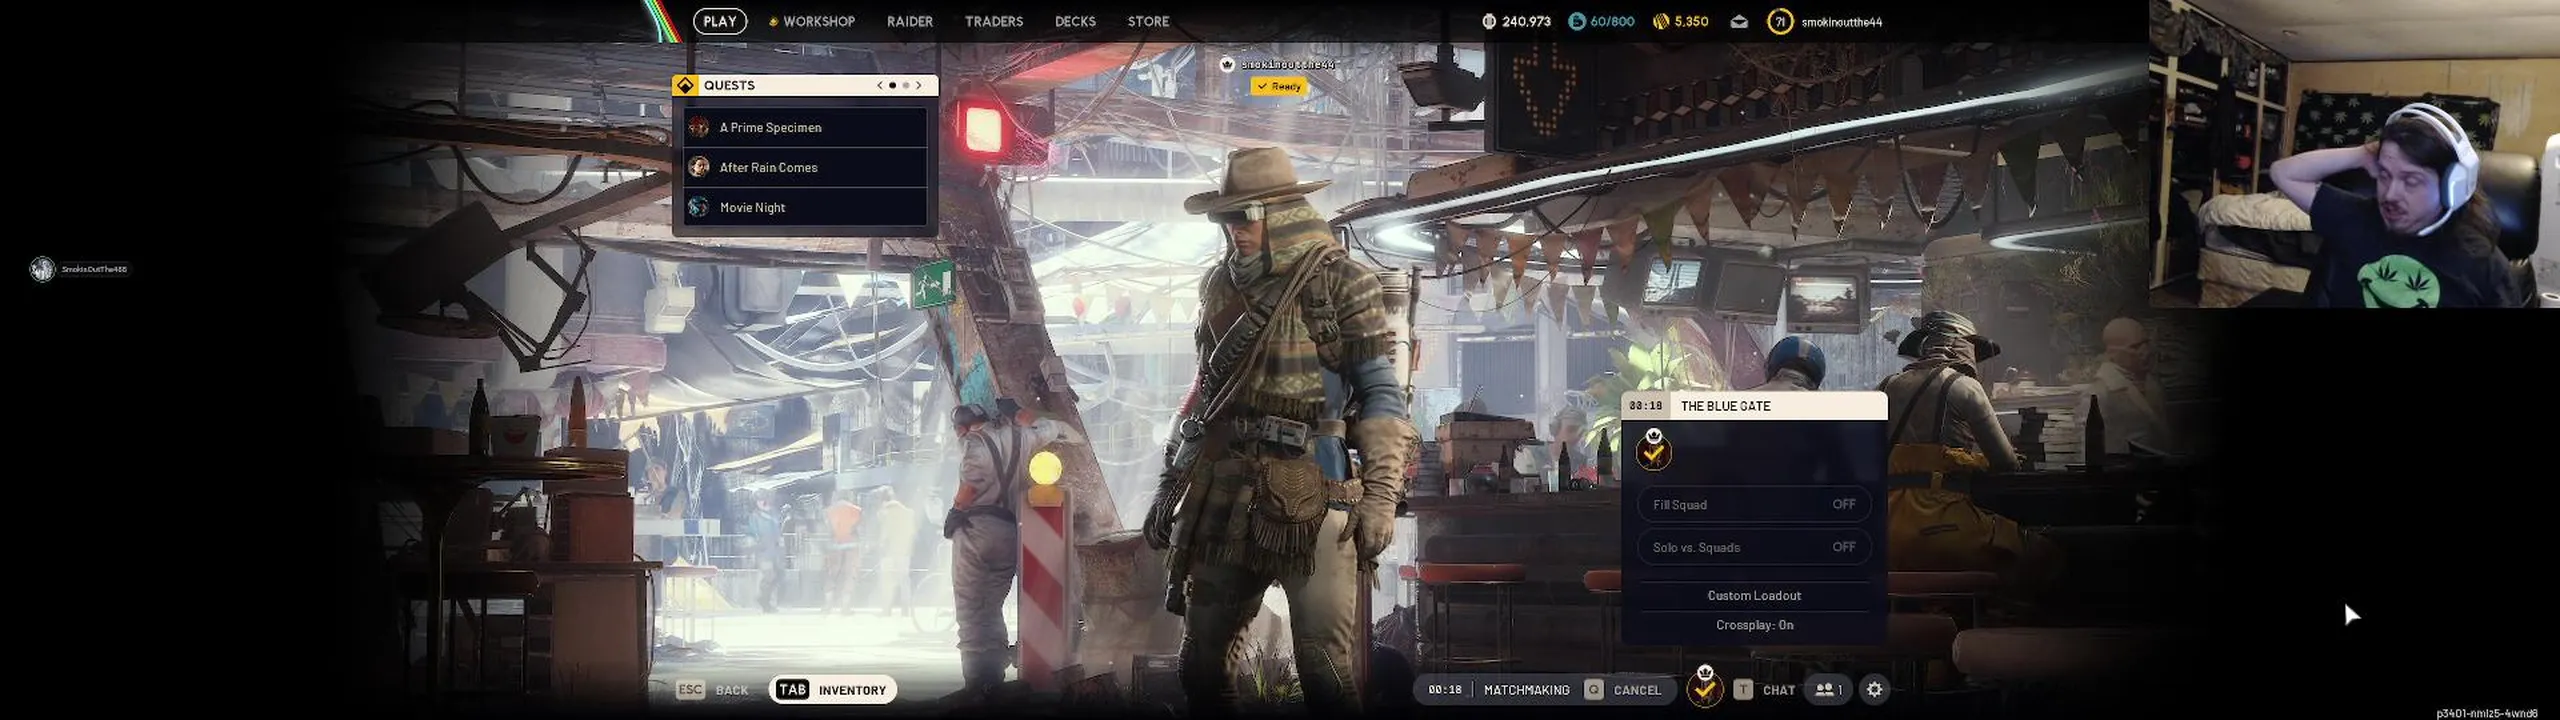Open Inventory with the TAB button
This screenshot has width=2560, height=720.
(832, 690)
